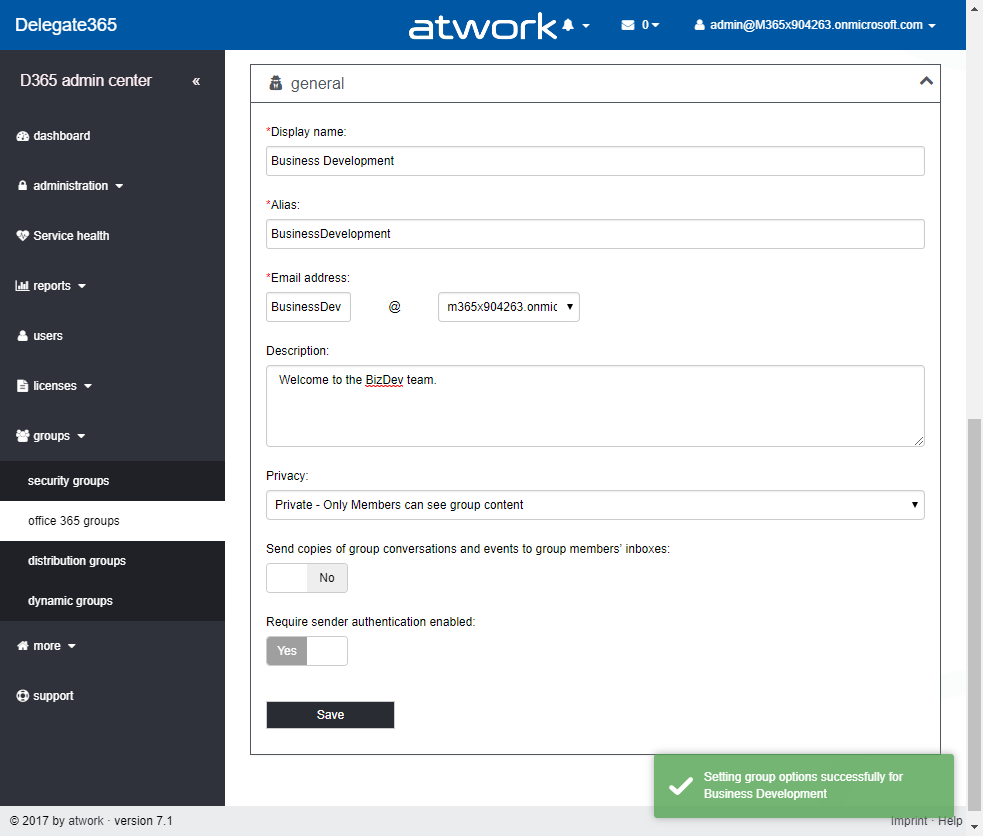Click the licenses document icon
Image resolution: width=983 pixels, height=836 pixels.
(x=23, y=386)
